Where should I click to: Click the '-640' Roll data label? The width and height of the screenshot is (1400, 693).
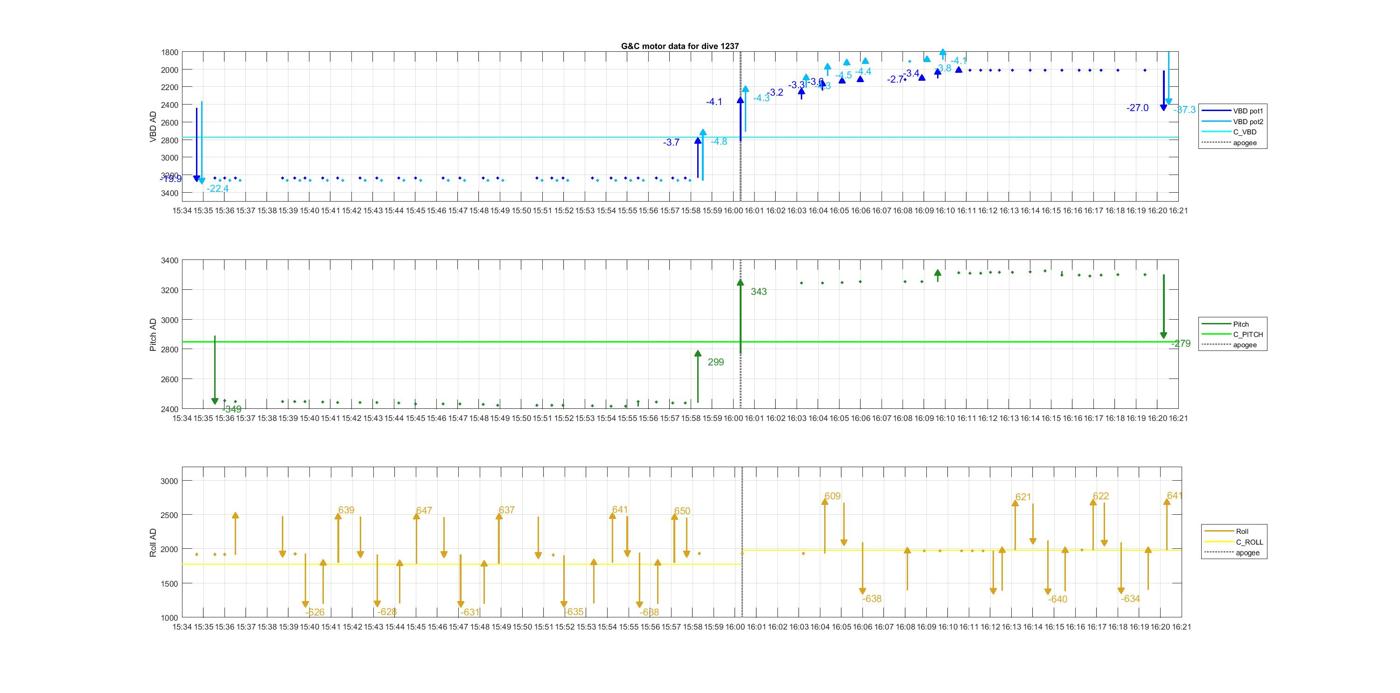(1058, 600)
